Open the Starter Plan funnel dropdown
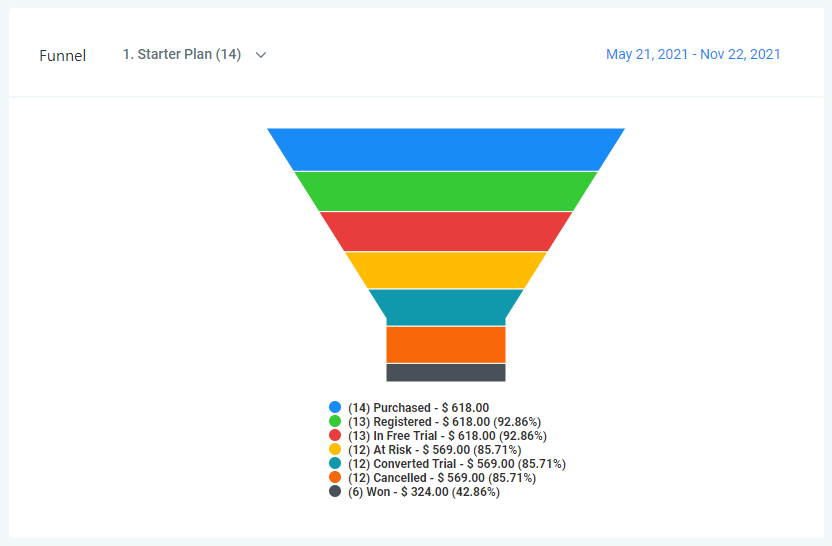This screenshot has width=832, height=546. click(x=182, y=55)
